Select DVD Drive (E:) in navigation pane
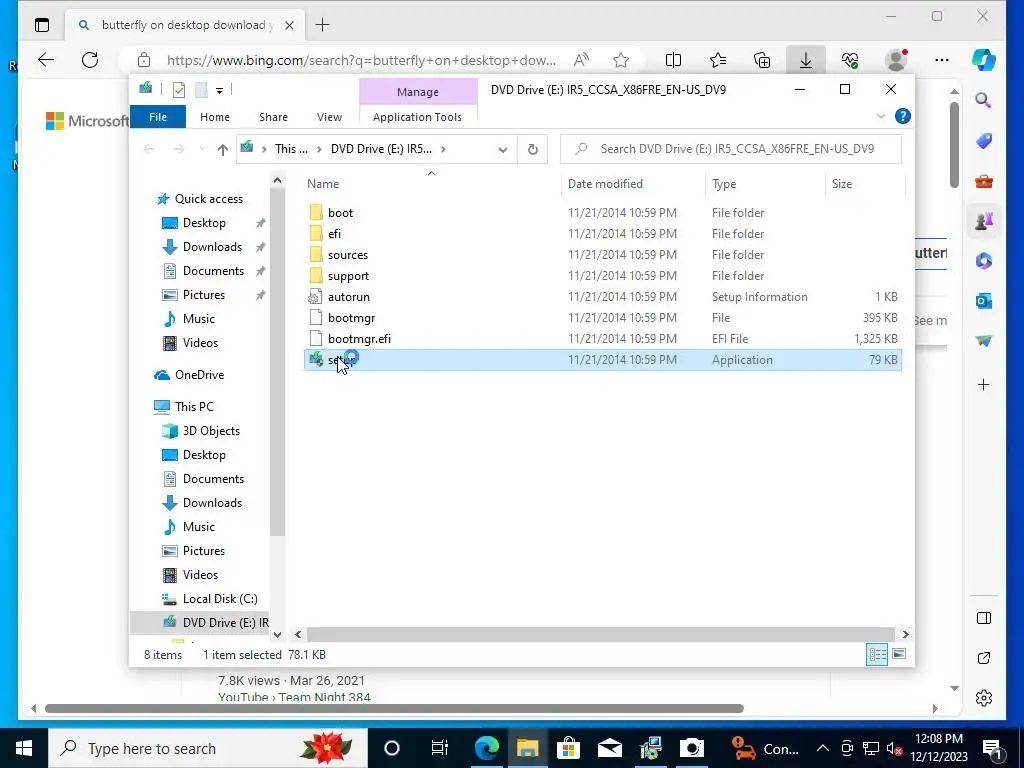 [x=225, y=622]
